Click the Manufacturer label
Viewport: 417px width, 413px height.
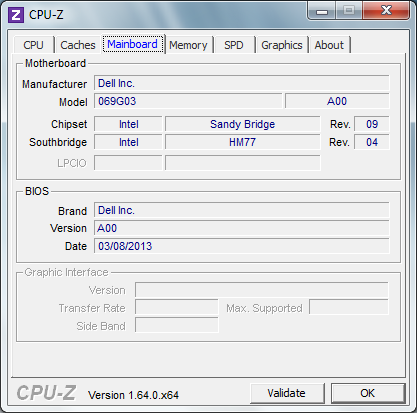(x=54, y=84)
